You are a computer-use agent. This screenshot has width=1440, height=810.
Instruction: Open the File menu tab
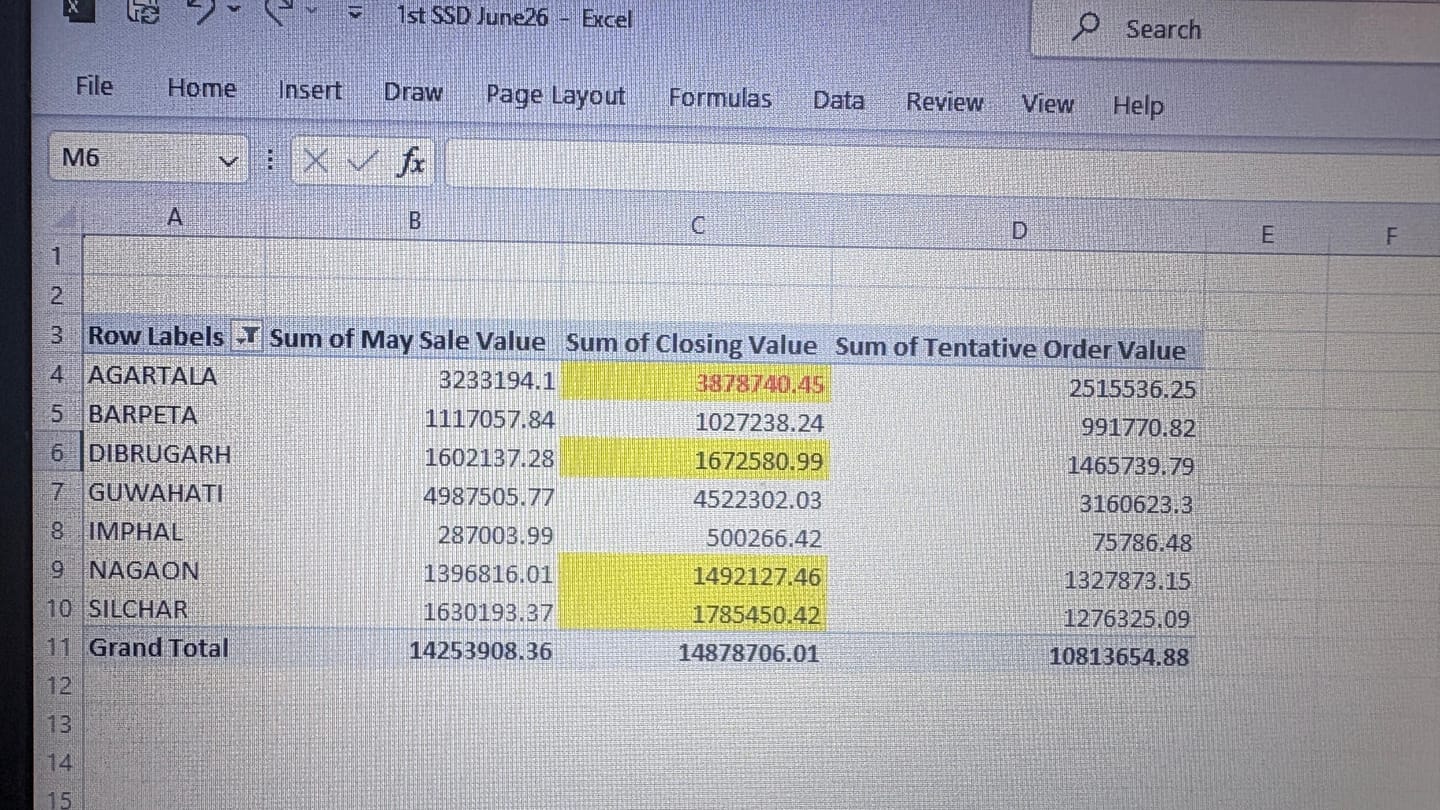point(94,86)
